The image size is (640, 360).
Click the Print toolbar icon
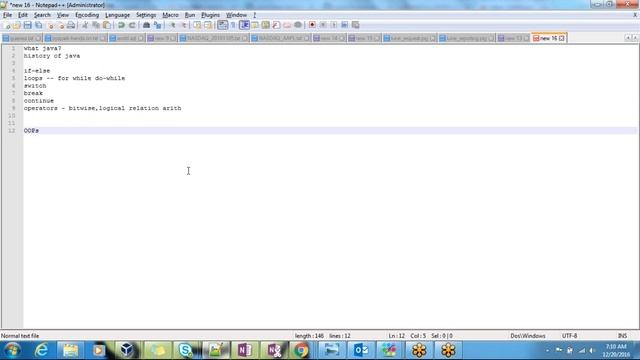(71, 25)
